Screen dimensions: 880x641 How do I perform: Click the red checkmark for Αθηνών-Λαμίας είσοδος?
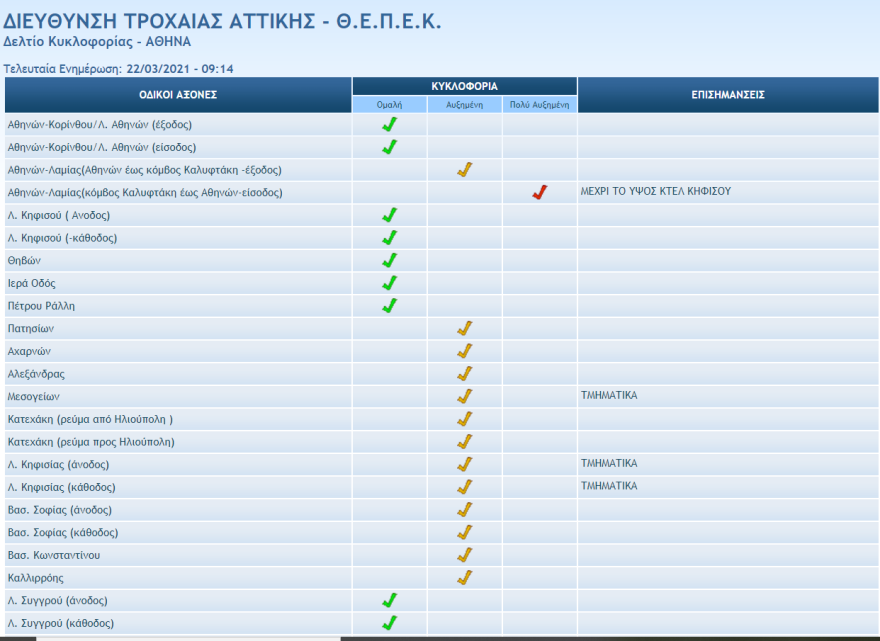pyautogui.click(x=540, y=193)
